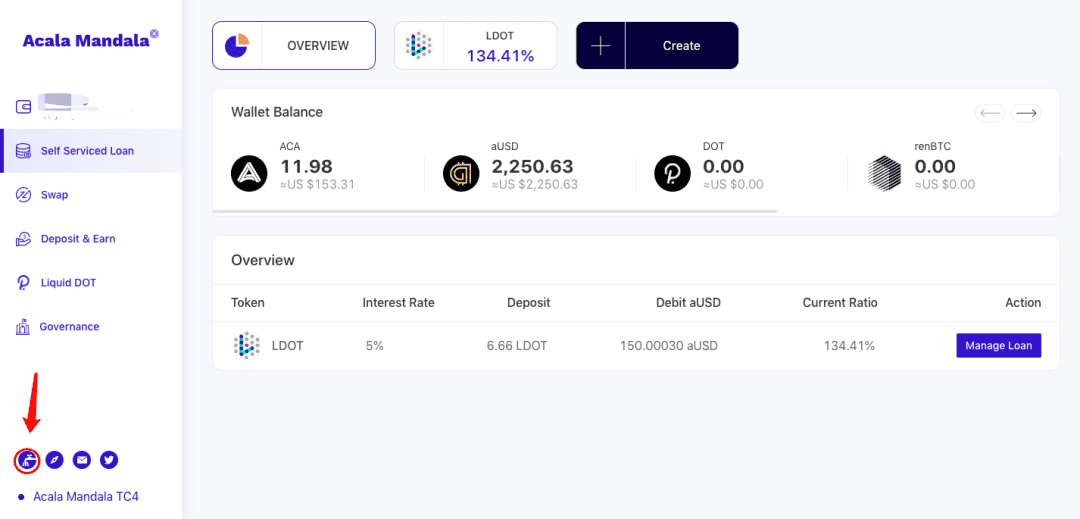1080x519 pixels.
Task: Click the ≈US $2,250.63 value
Action: [x=534, y=184]
